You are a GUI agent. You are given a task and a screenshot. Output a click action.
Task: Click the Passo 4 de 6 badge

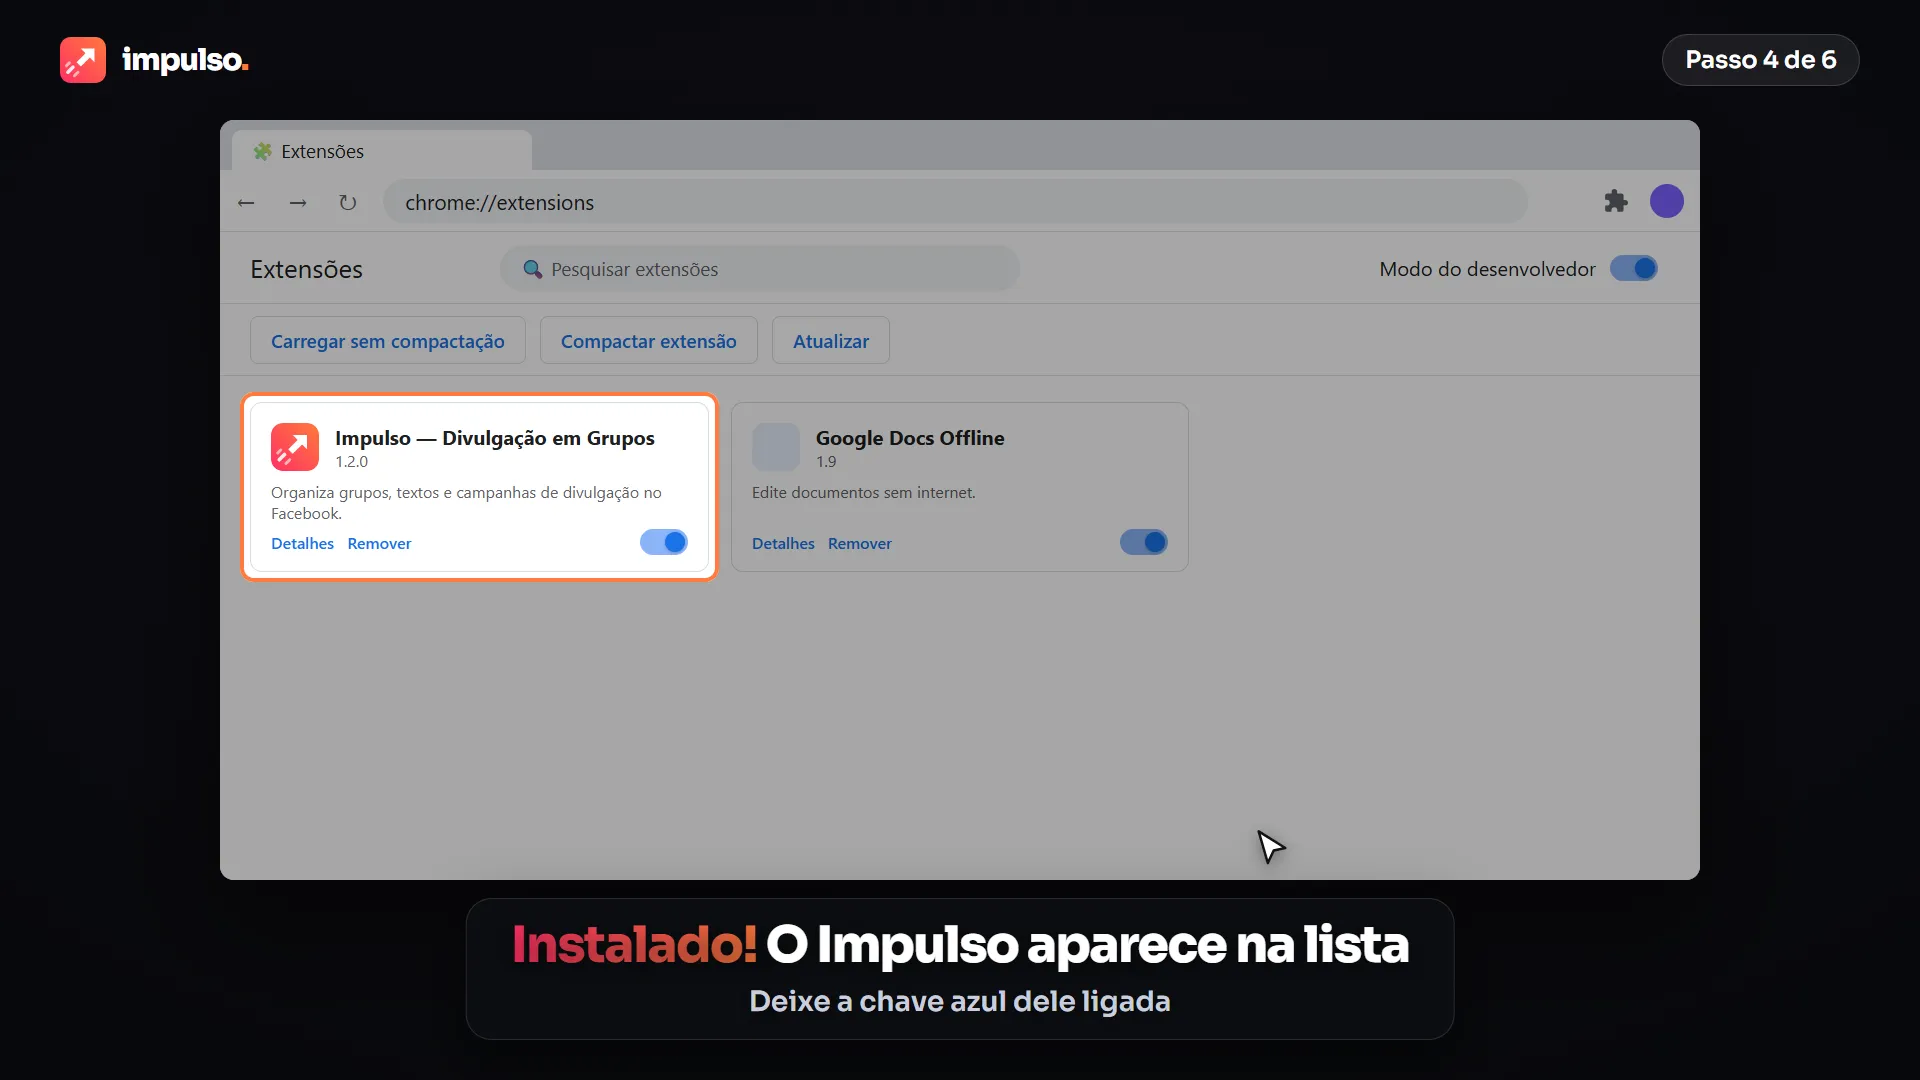1761,60
